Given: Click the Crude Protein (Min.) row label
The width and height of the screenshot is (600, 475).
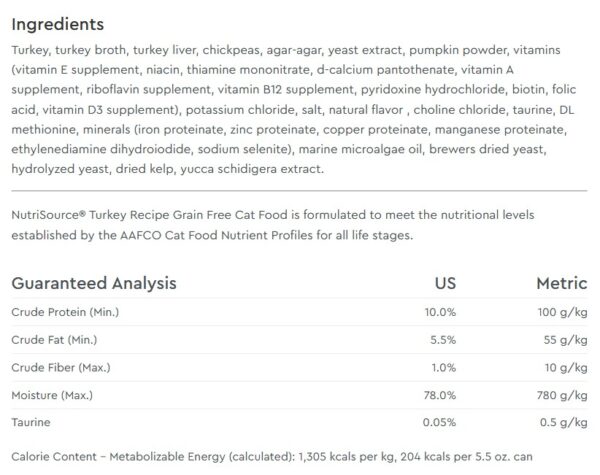Looking at the screenshot, I should click(x=65, y=312).
